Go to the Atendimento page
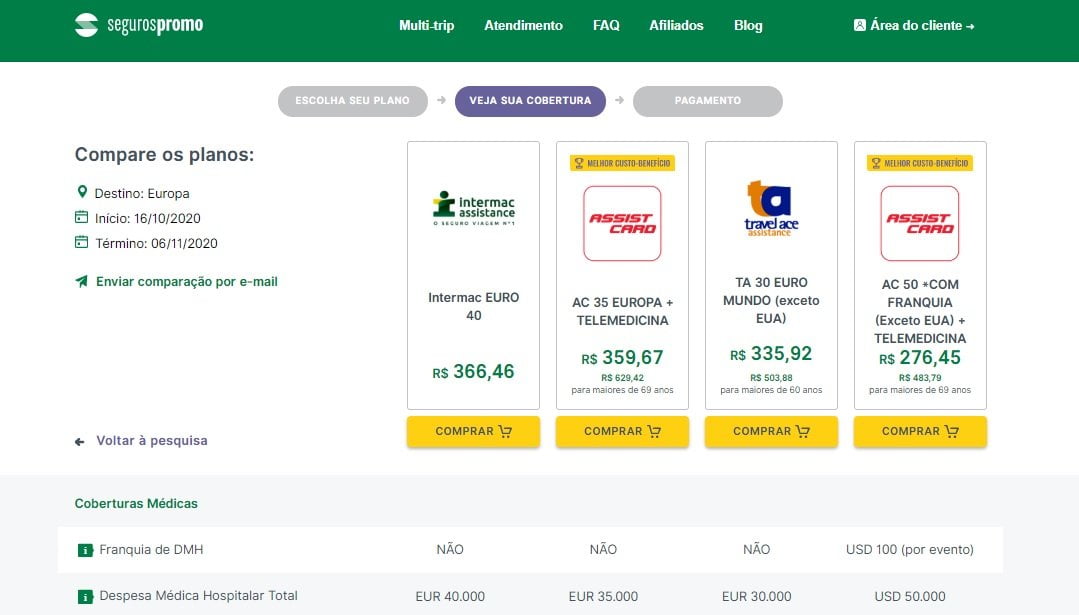This screenshot has height=615, width=1079. pos(523,26)
